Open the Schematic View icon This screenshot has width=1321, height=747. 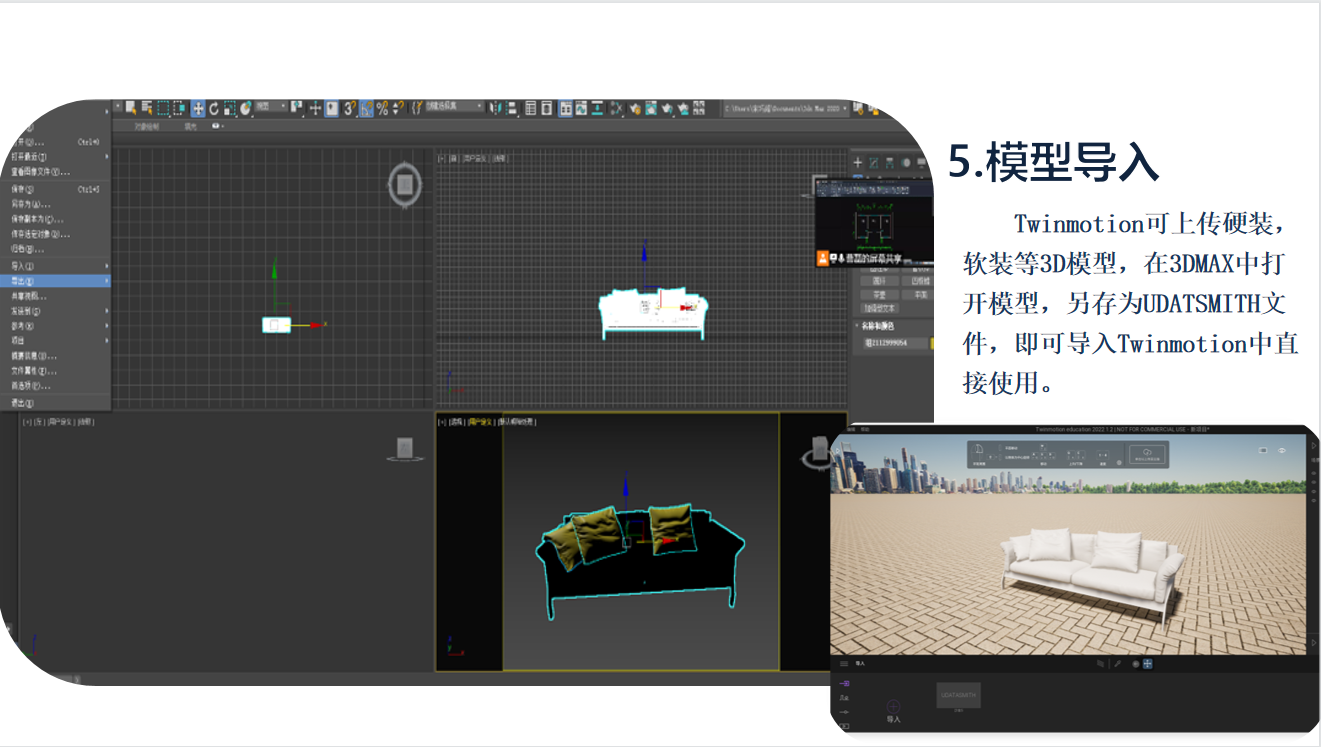(597, 108)
